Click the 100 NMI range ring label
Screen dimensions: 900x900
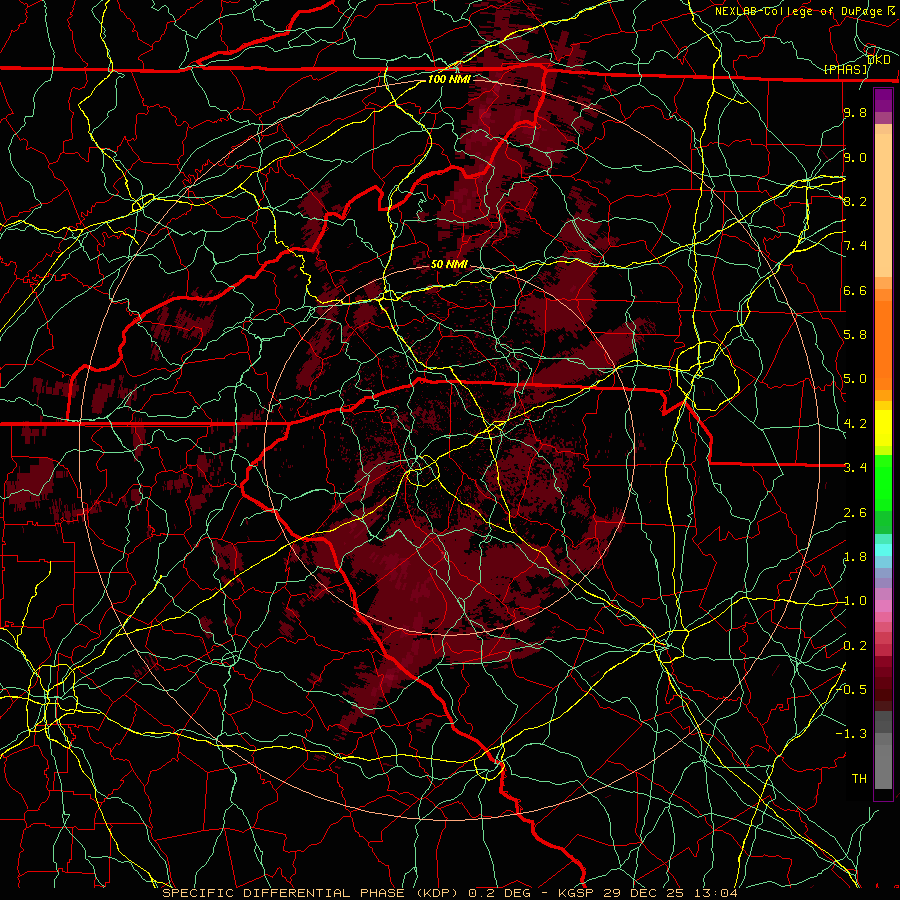click(x=449, y=79)
